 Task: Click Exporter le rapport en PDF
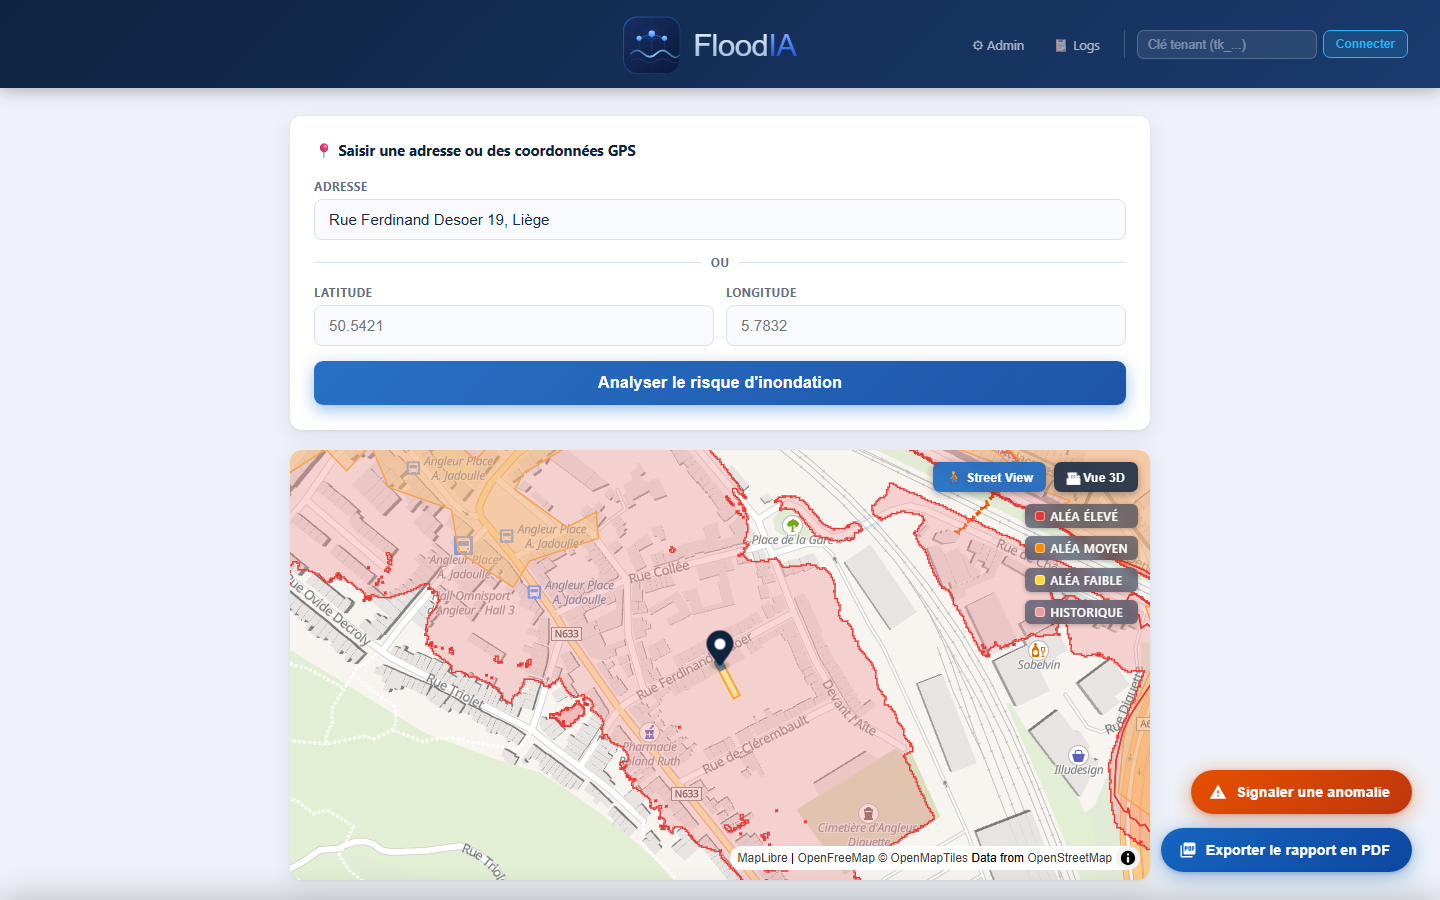click(1286, 850)
